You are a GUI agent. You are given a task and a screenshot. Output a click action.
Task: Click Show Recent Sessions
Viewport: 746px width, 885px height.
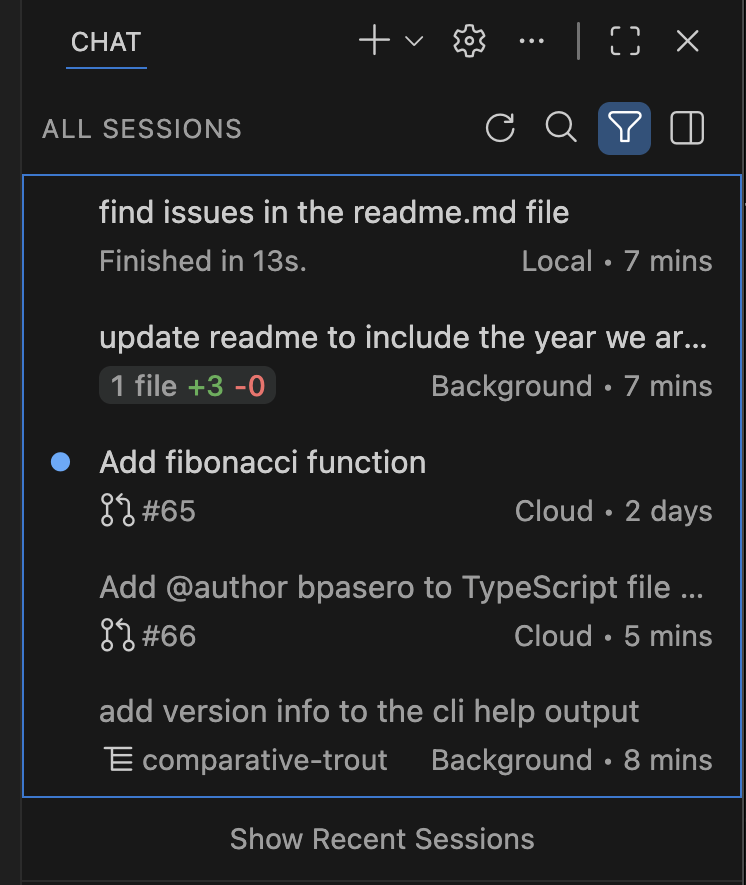point(381,839)
